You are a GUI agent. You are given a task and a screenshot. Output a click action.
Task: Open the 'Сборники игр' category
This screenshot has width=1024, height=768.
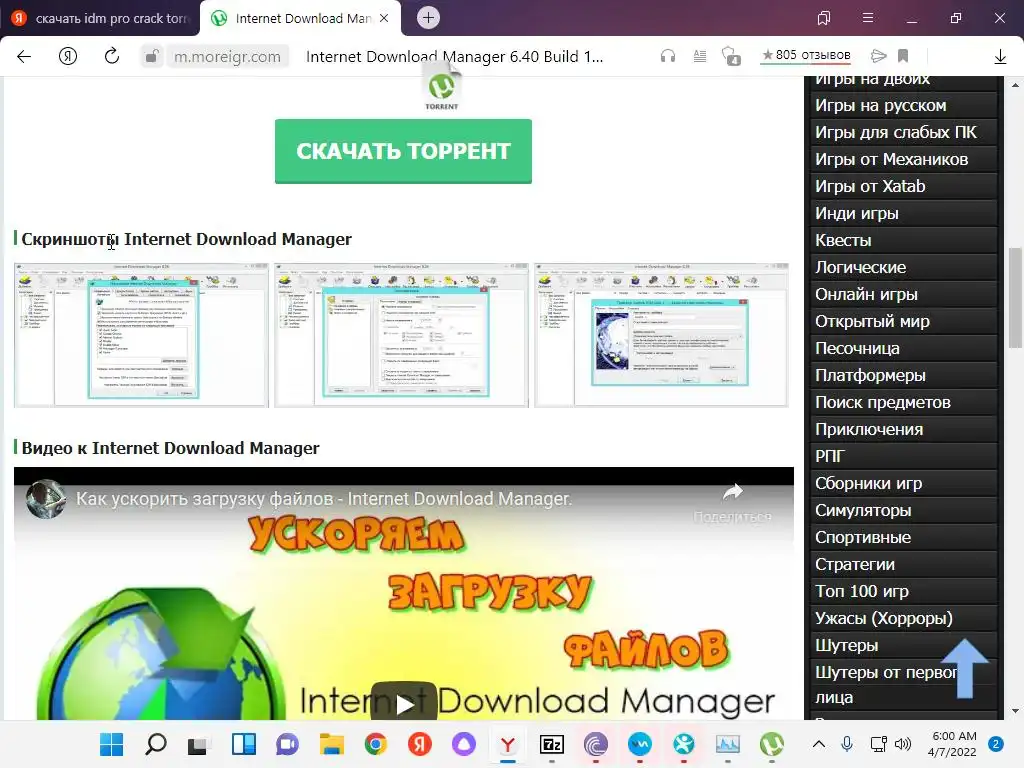[903, 483]
